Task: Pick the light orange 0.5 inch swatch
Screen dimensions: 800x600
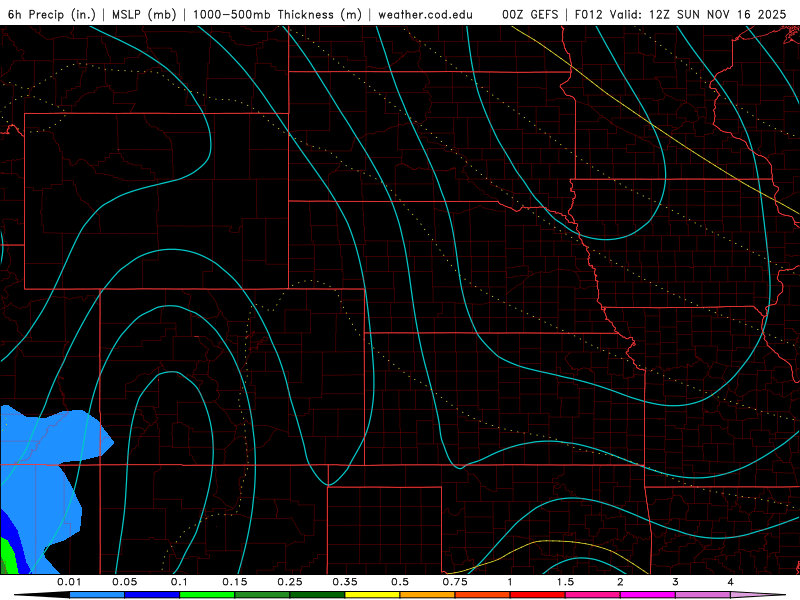Action: tap(428, 595)
